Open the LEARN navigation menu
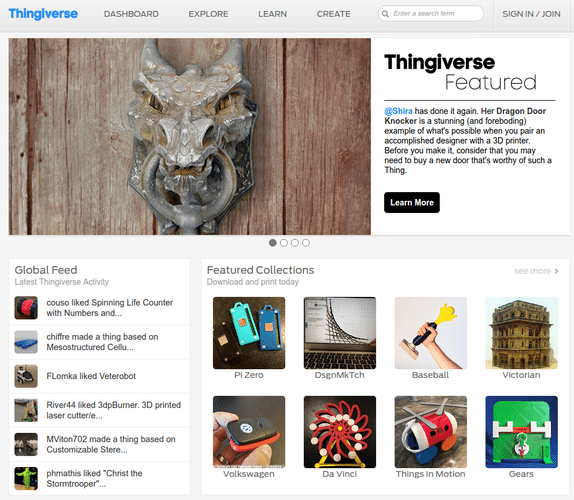The height and width of the screenshot is (500, 574). point(272,14)
